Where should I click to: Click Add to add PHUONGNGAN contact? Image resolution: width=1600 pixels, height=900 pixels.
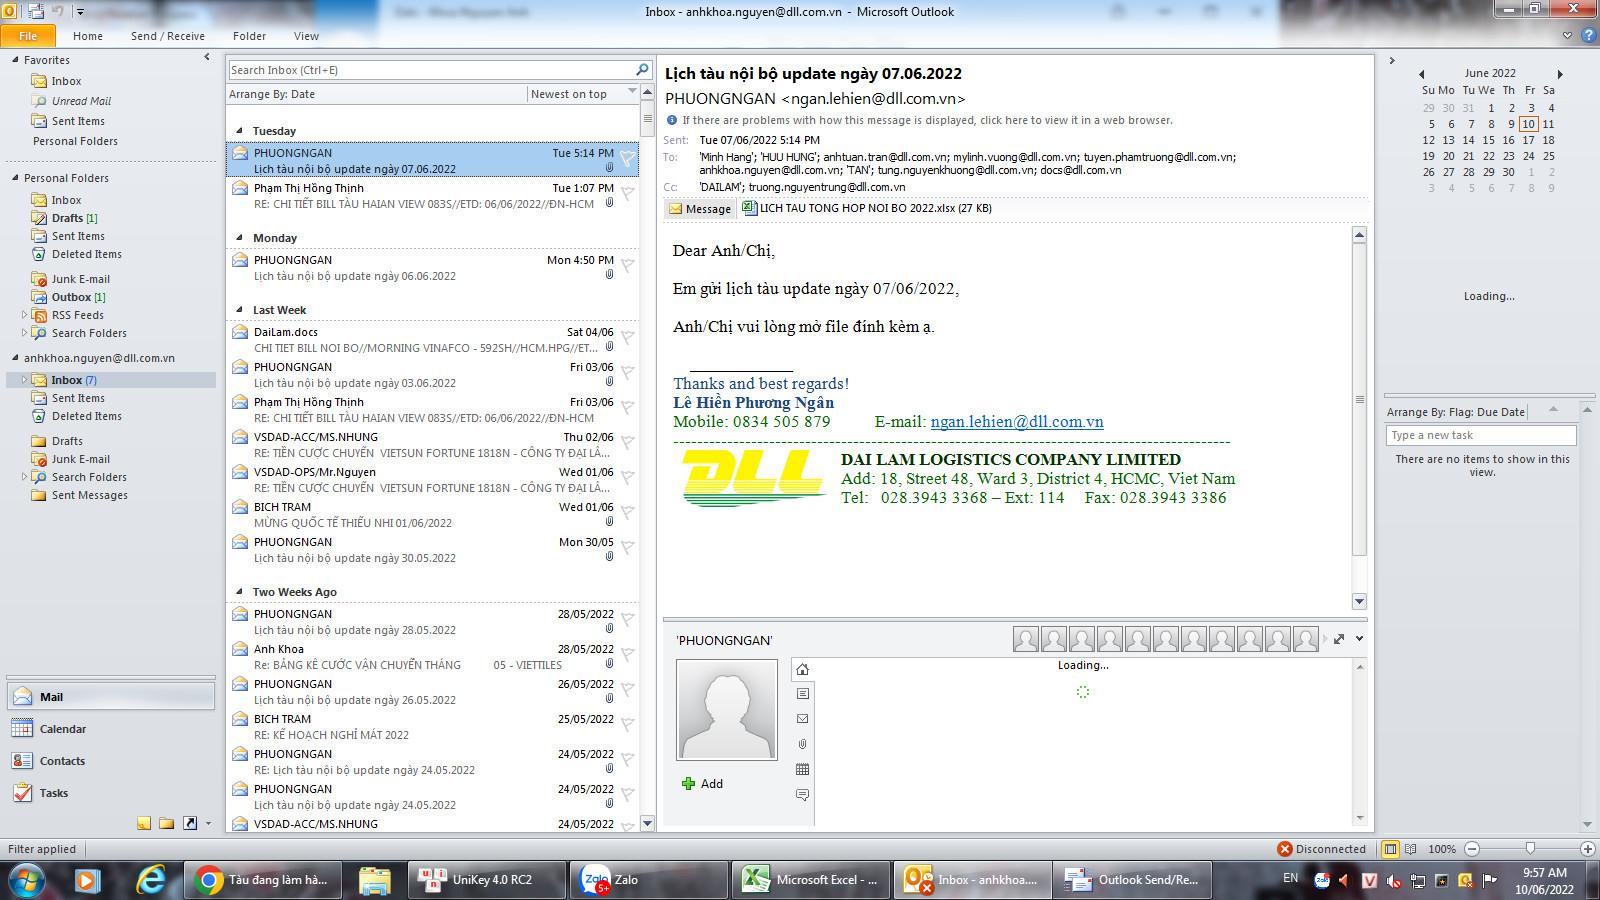(702, 784)
